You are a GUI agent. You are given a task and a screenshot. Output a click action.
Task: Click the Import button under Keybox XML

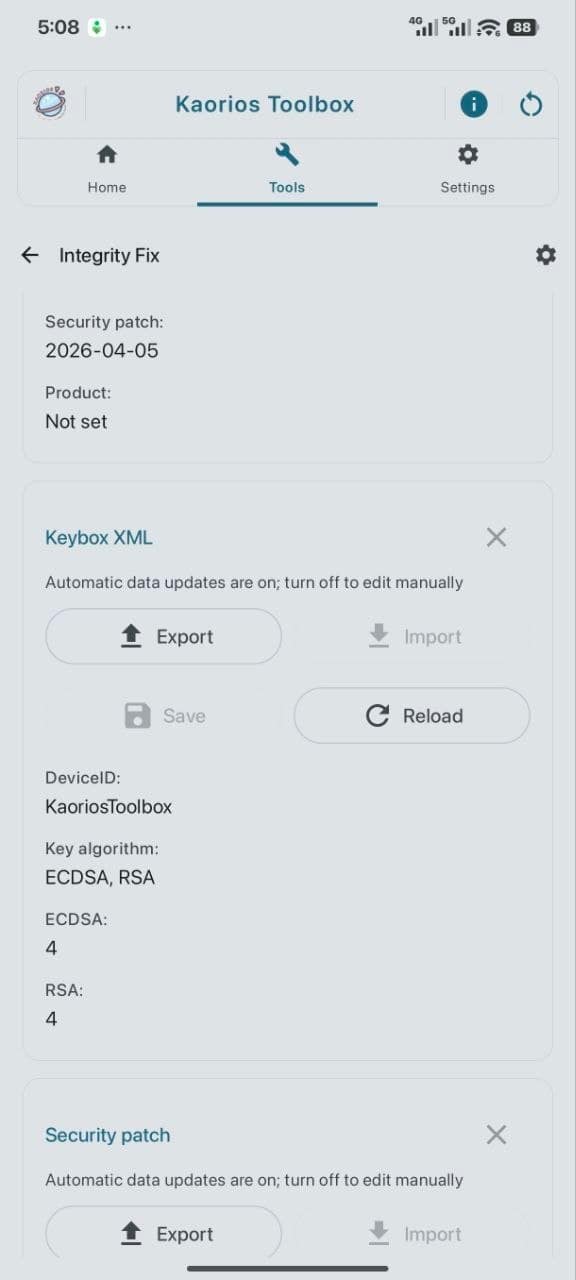pyautogui.click(x=412, y=637)
